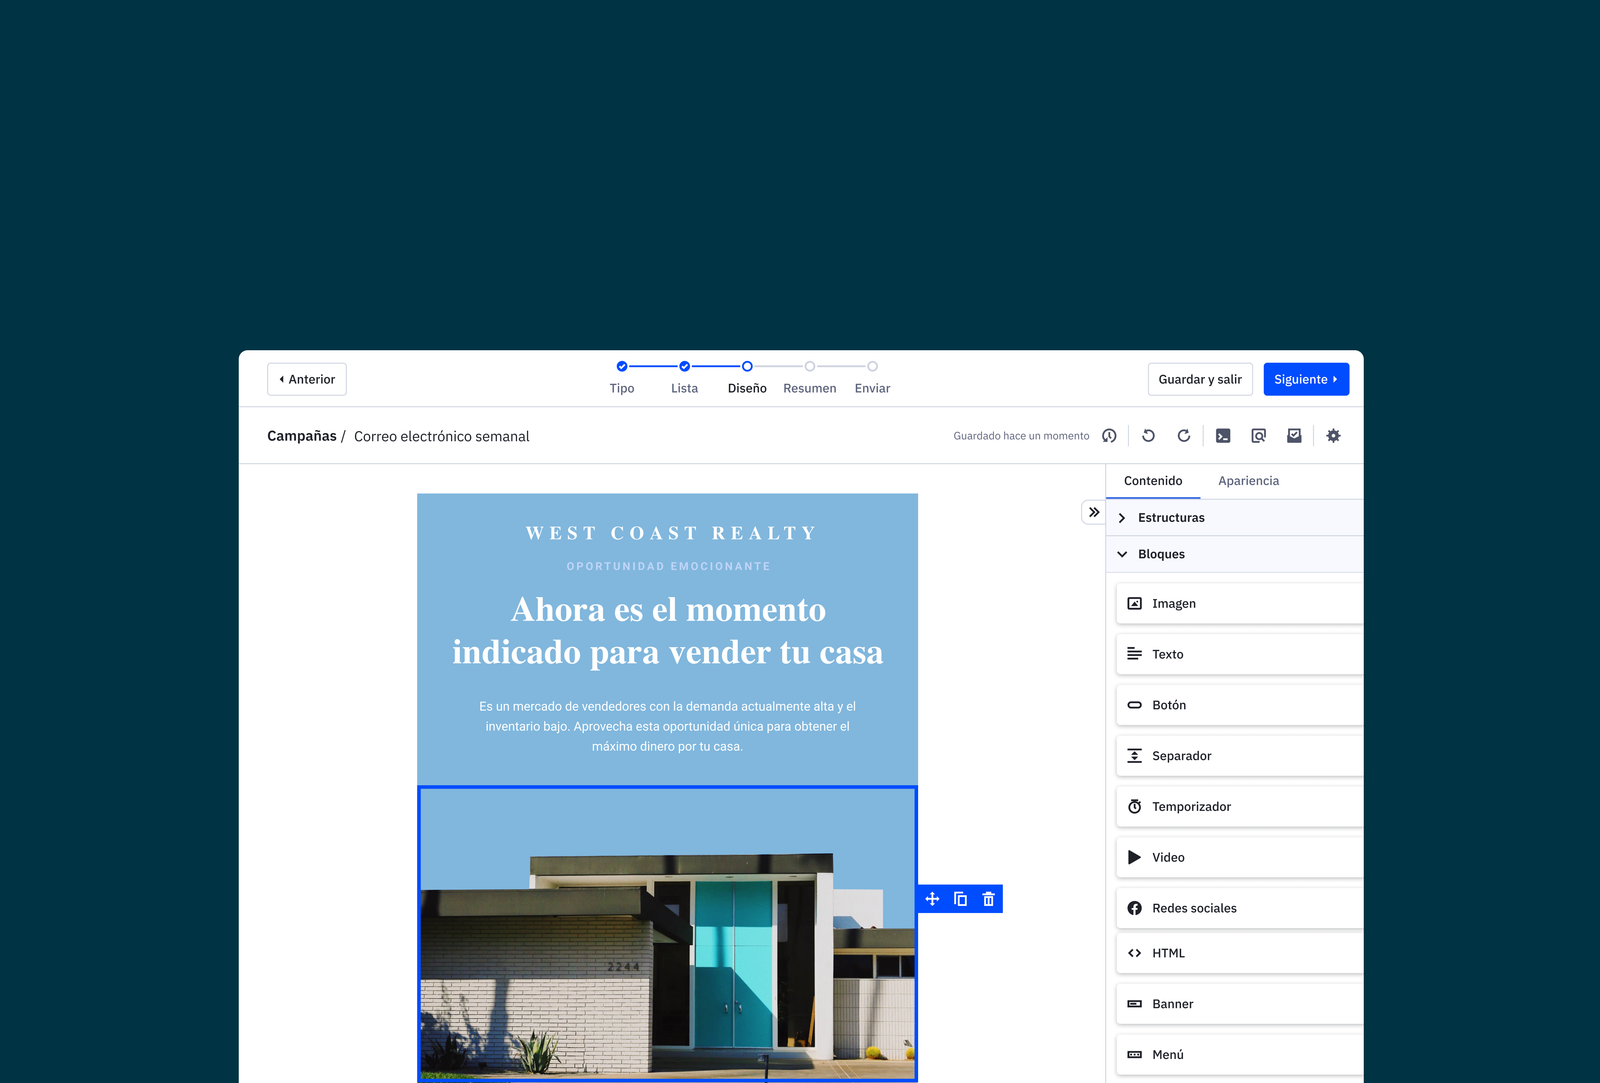Image resolution: width=1600 pixels, height=1083 pixels.
Task: Jump to the Lista step marker
Action: 685,367
